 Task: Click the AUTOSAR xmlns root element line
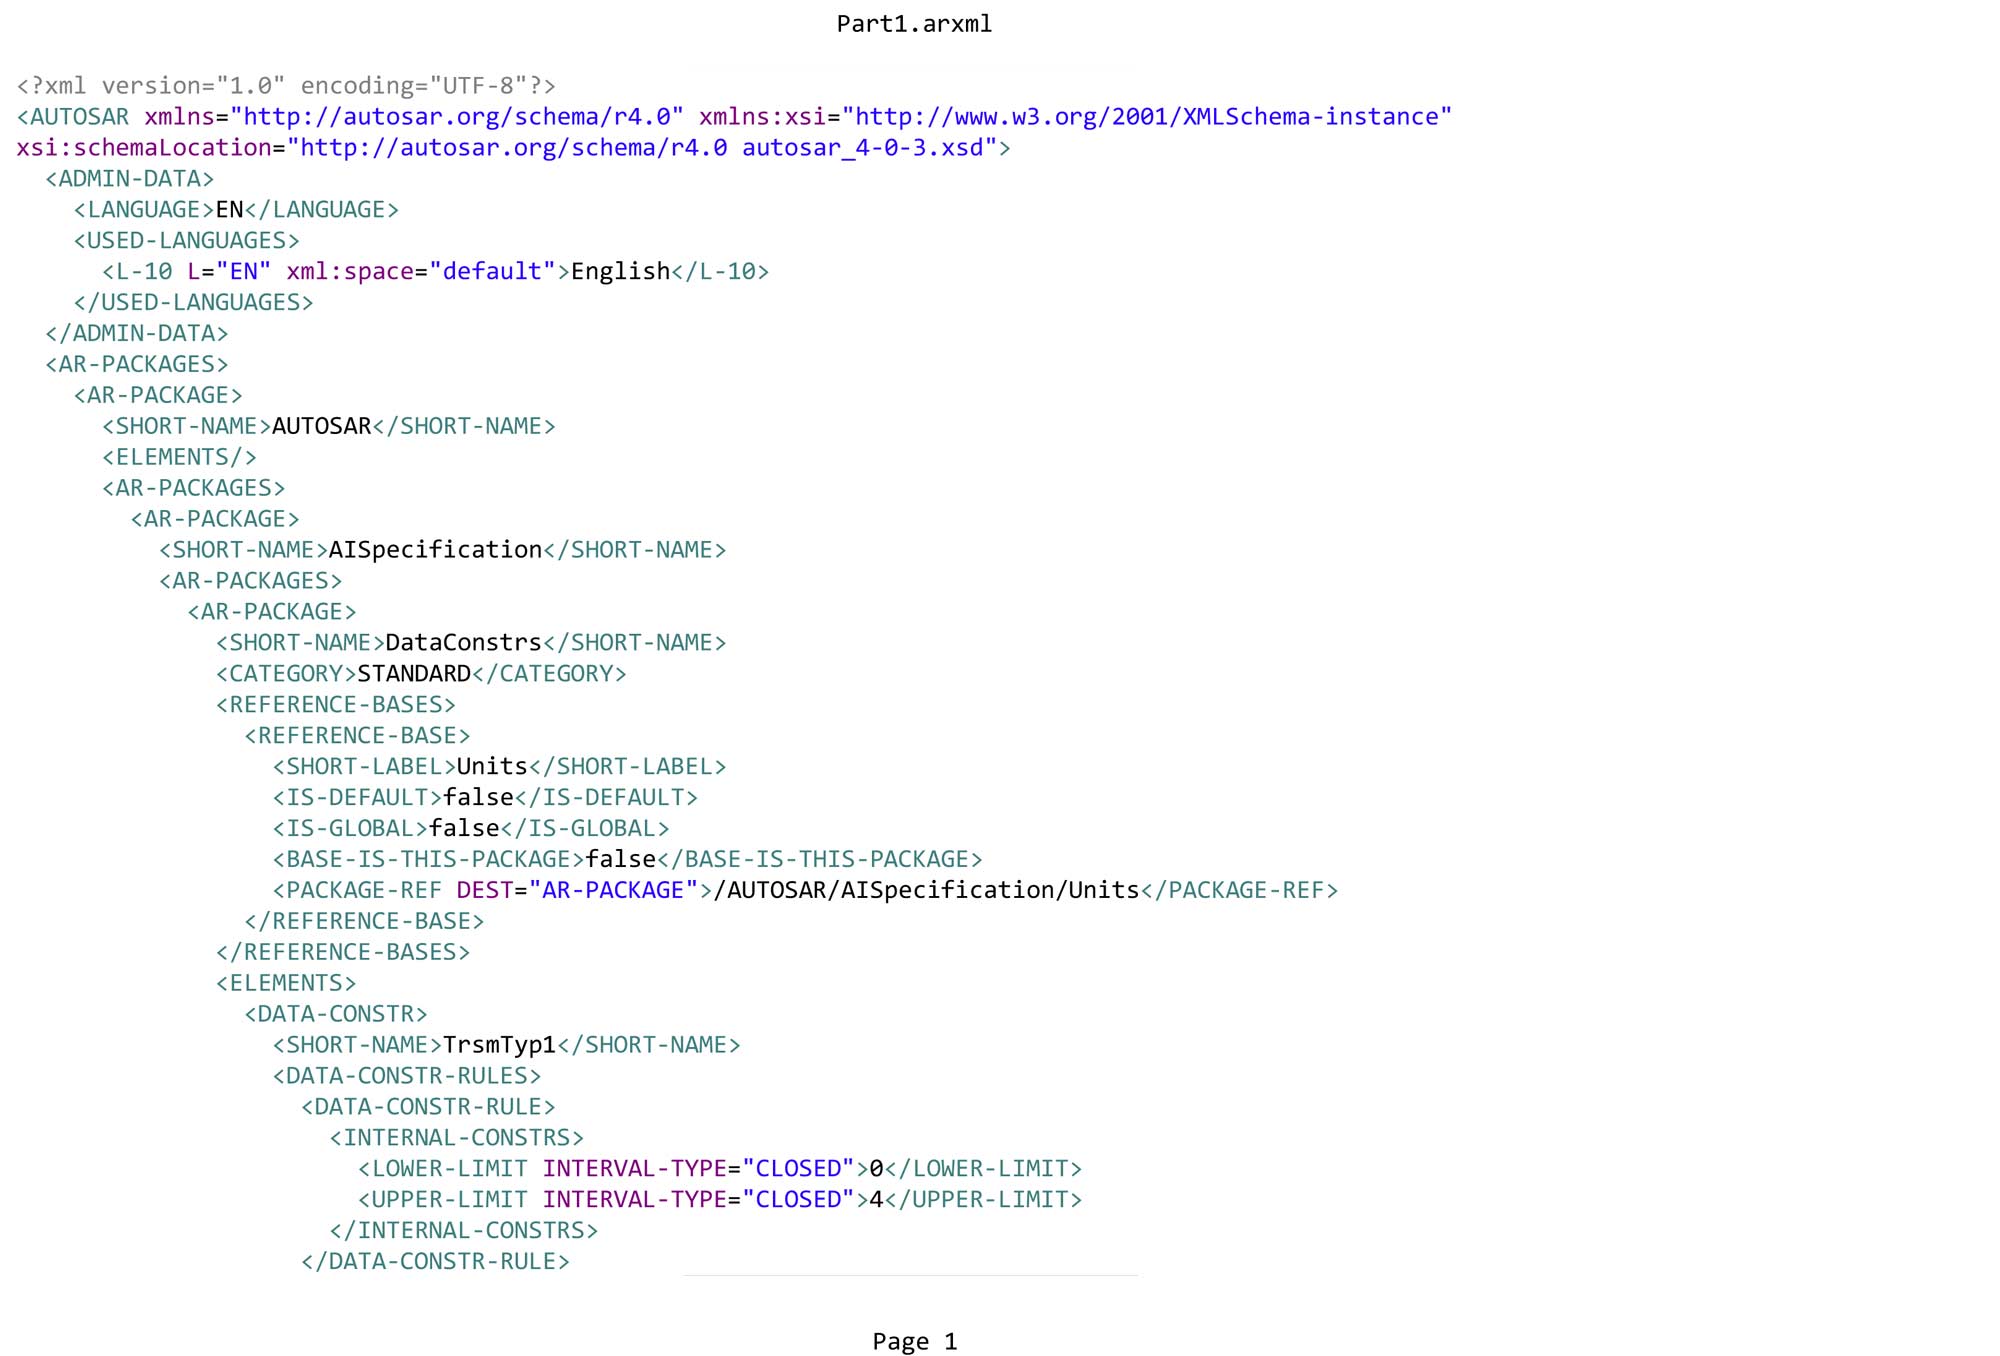pos(735,117)
